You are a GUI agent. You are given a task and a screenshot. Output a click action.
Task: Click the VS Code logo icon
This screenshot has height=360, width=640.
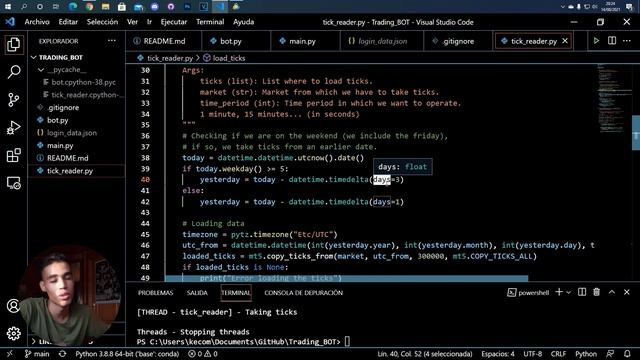tap(10, 22)
